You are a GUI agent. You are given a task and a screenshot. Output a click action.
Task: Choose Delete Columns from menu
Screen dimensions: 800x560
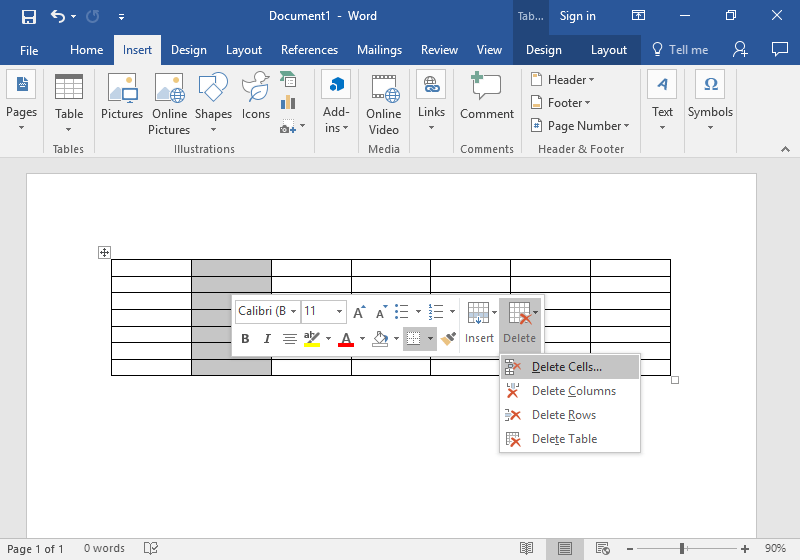pos(570,391)
